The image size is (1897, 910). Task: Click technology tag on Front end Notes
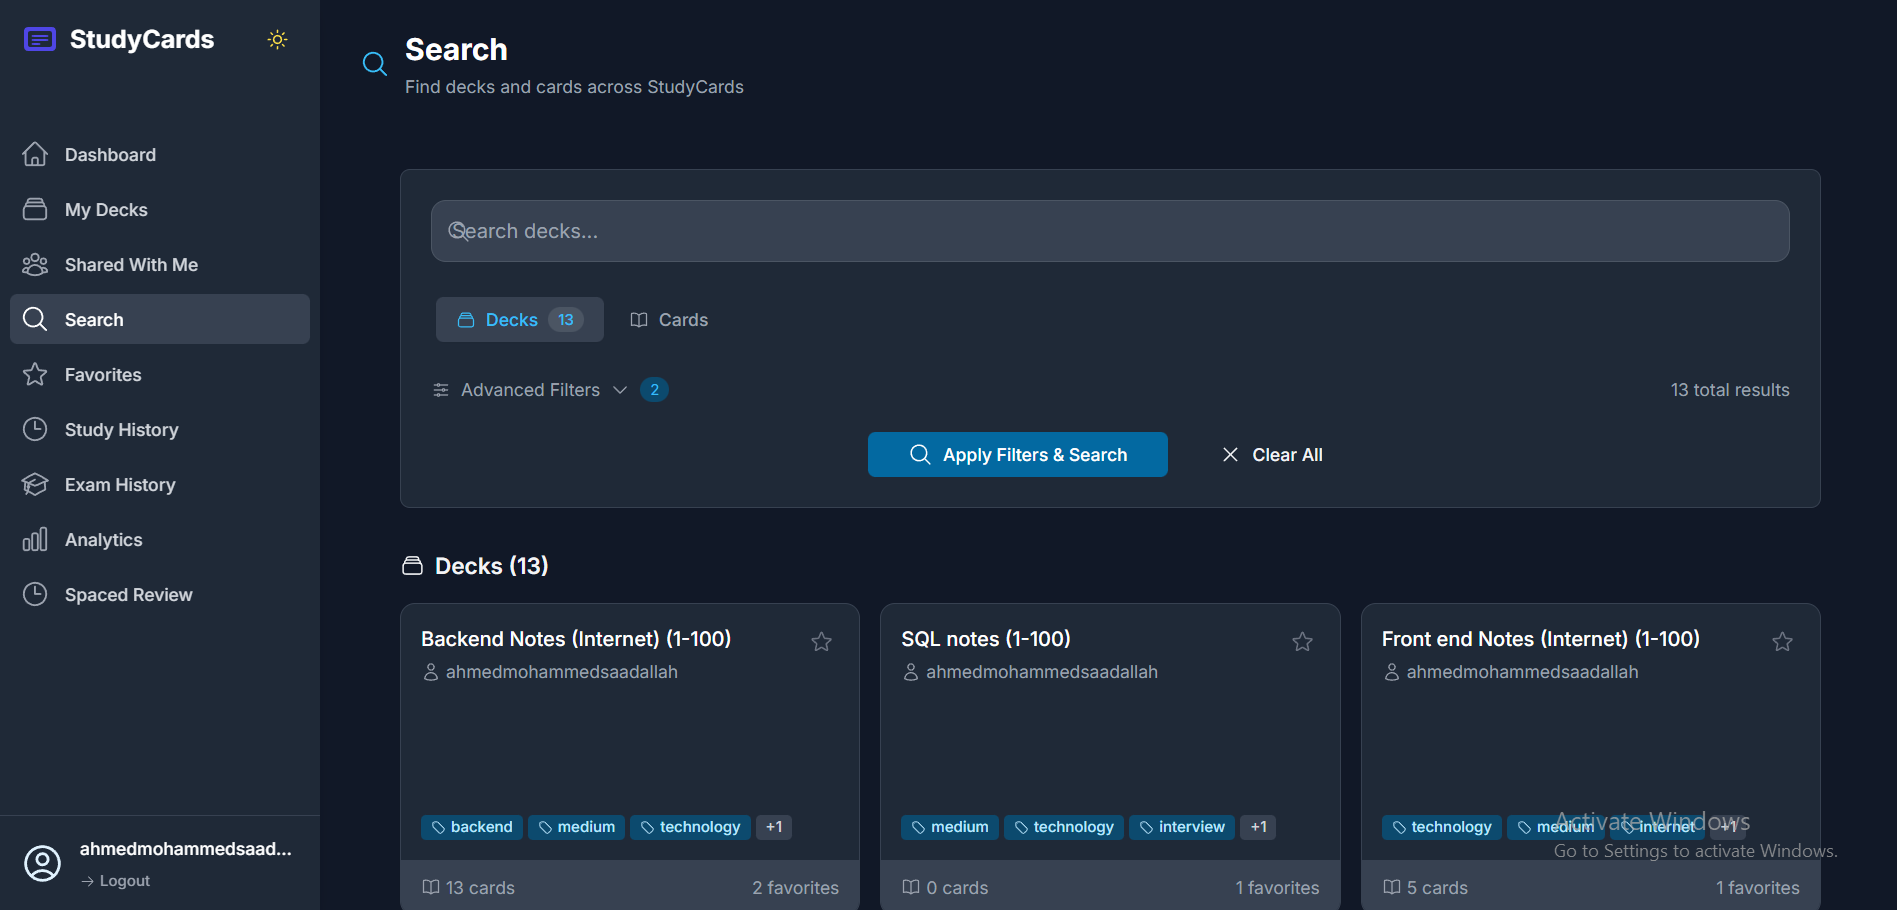coord(1442,827)
